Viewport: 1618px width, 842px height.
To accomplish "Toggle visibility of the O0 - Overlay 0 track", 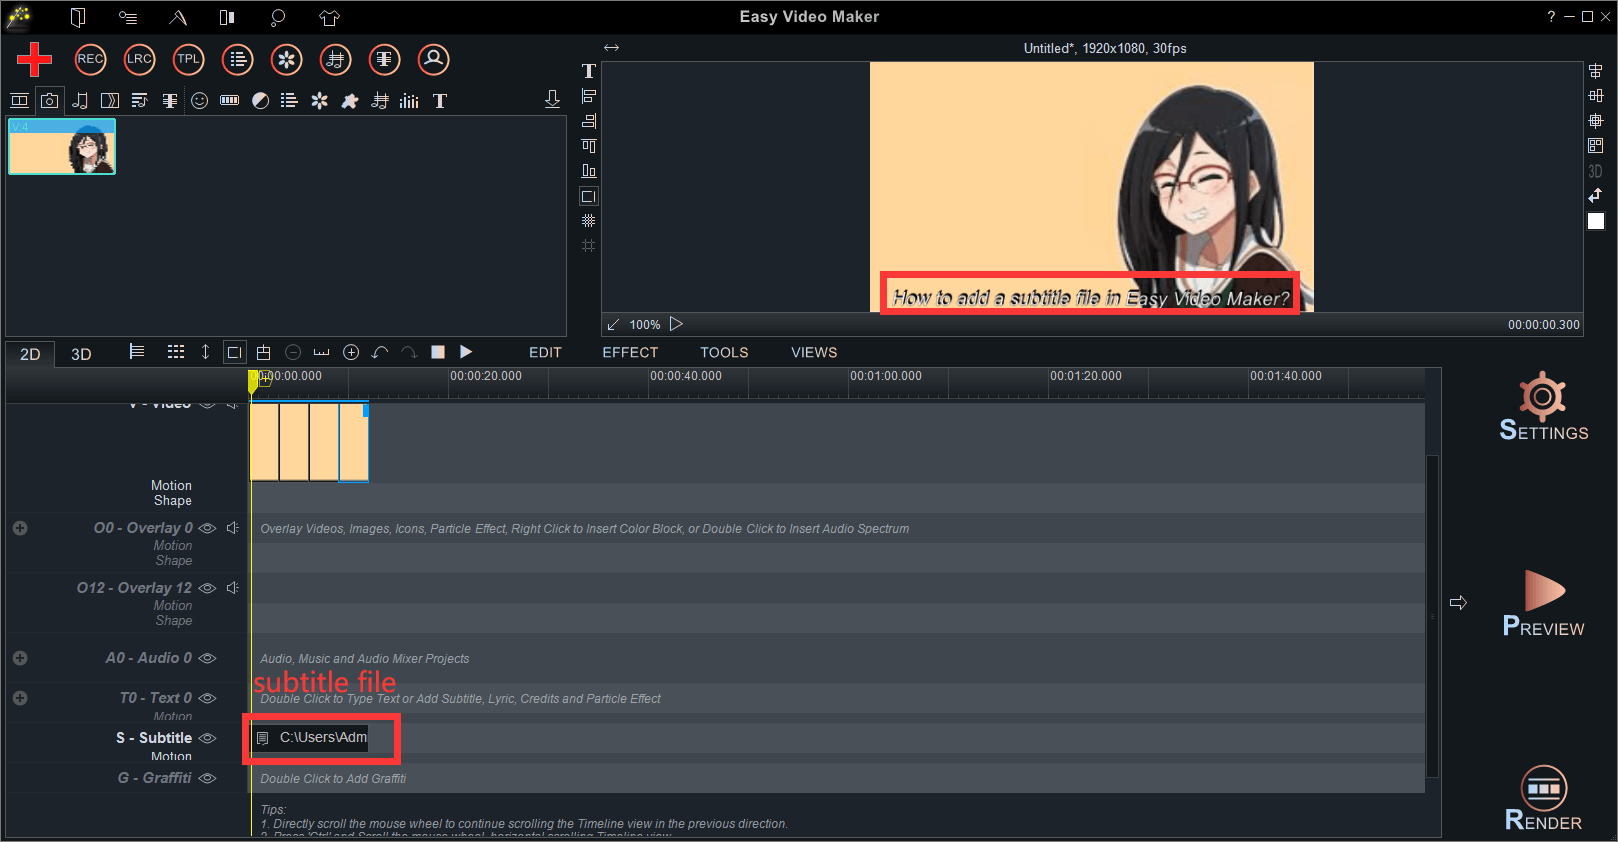I will click(x=207, y=528).
